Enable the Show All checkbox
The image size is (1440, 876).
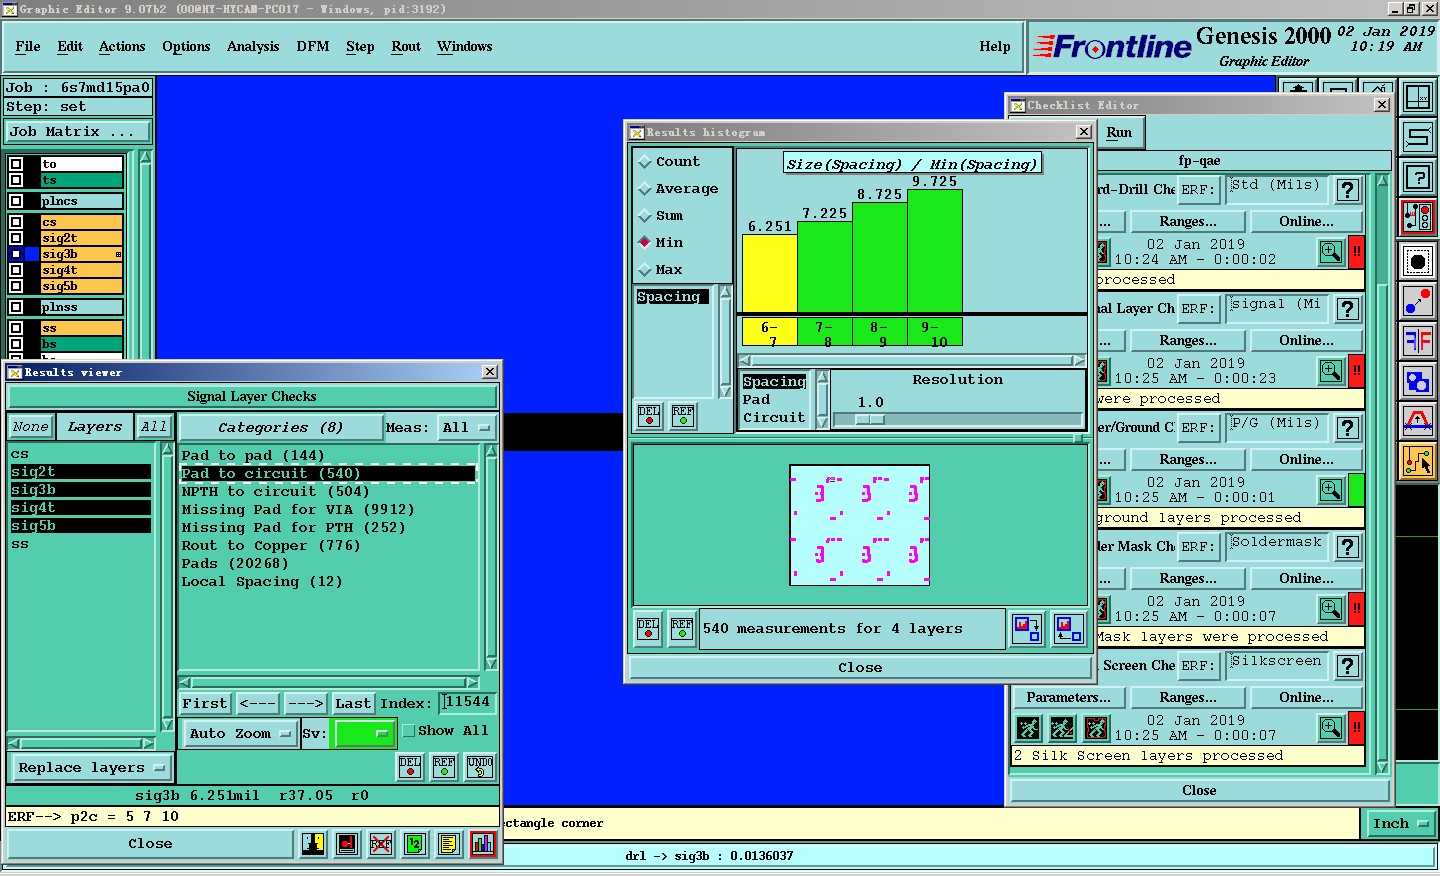tap(408, 731)
